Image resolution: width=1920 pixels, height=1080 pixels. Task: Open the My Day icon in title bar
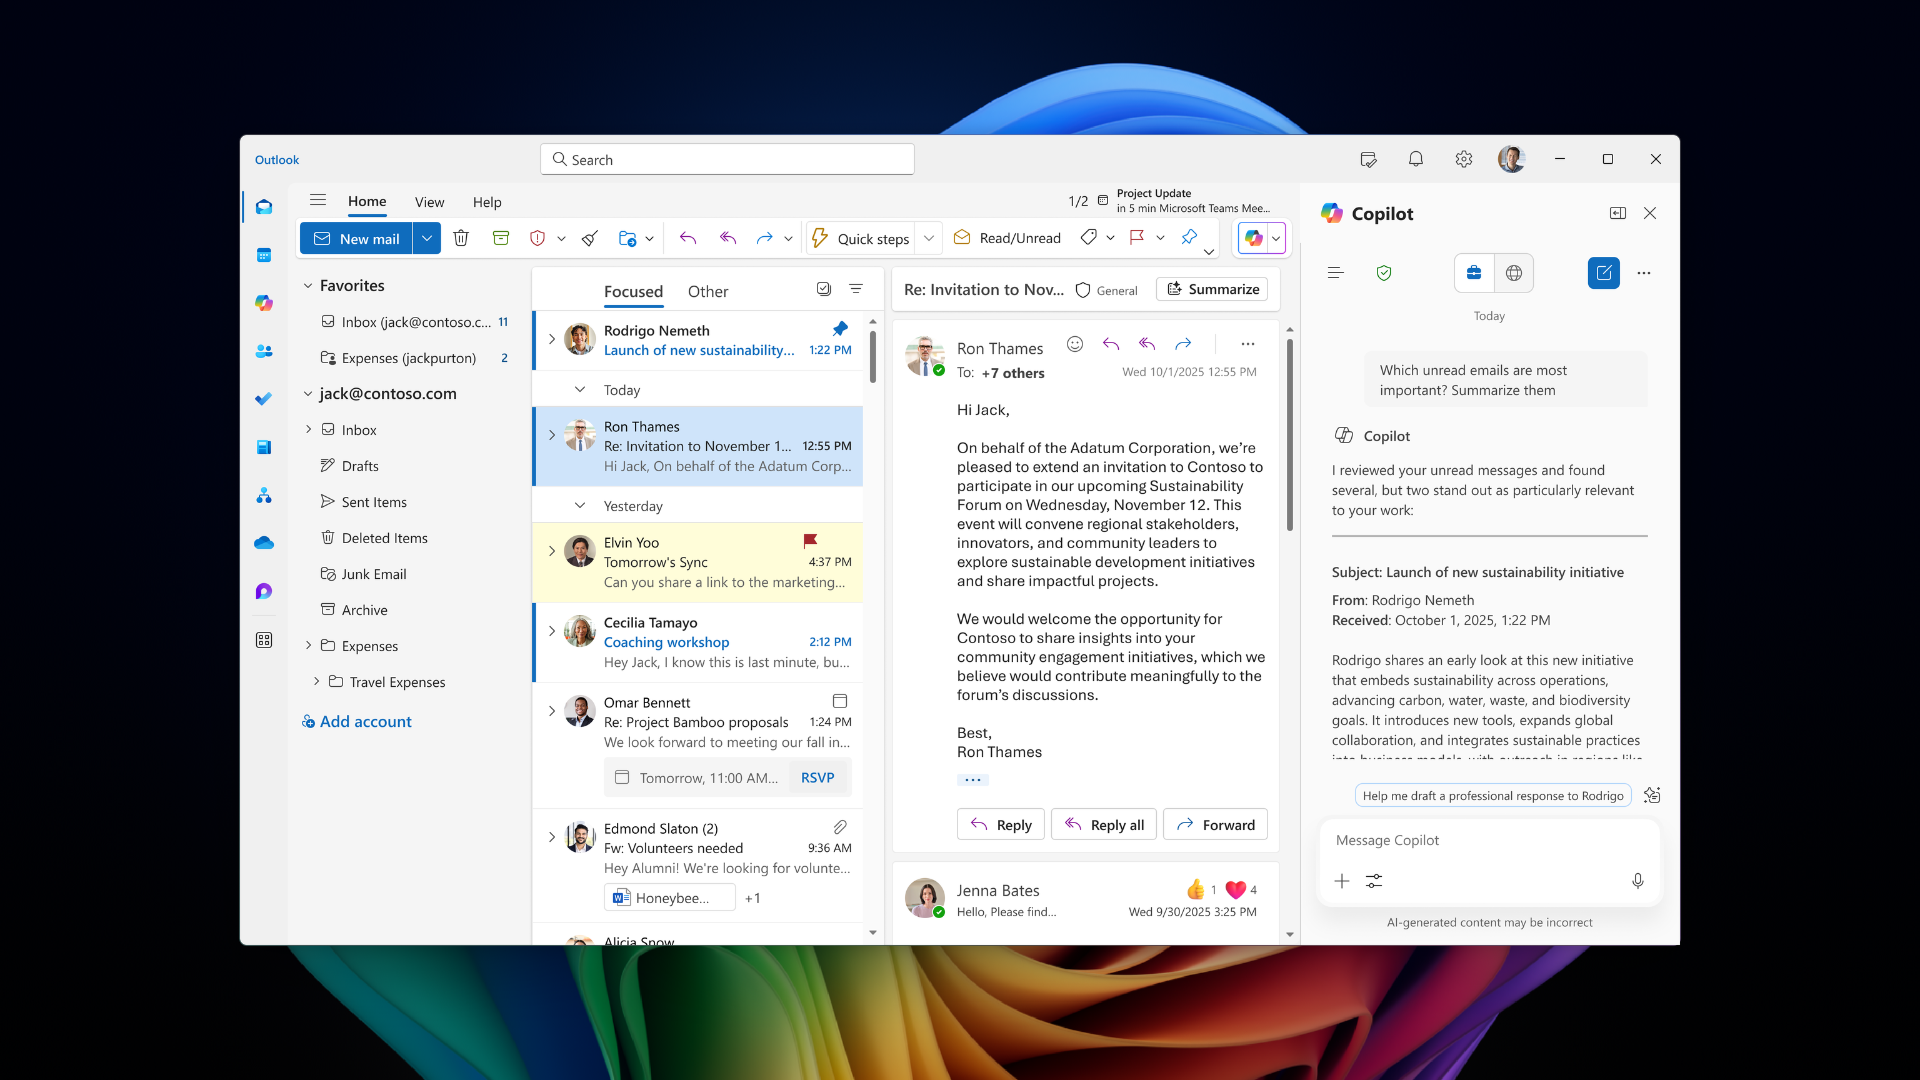[x=1368, y=159]
